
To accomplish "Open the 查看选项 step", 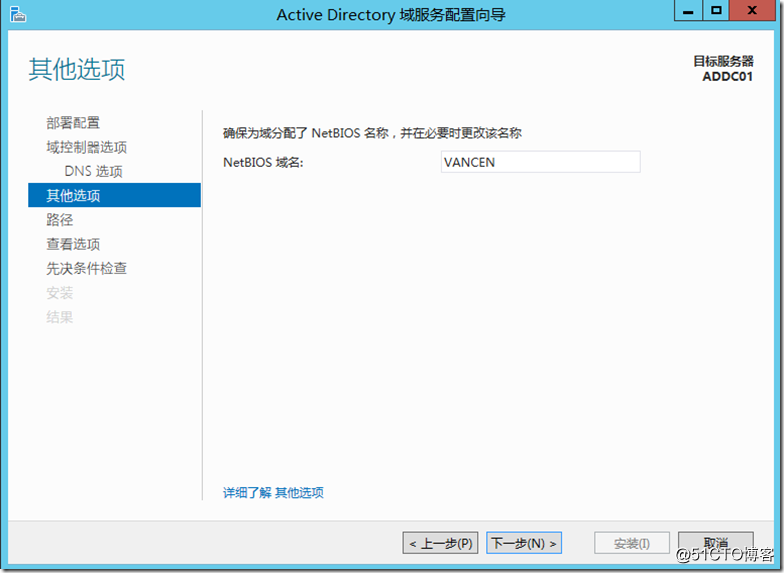I will tap(73, 244).
